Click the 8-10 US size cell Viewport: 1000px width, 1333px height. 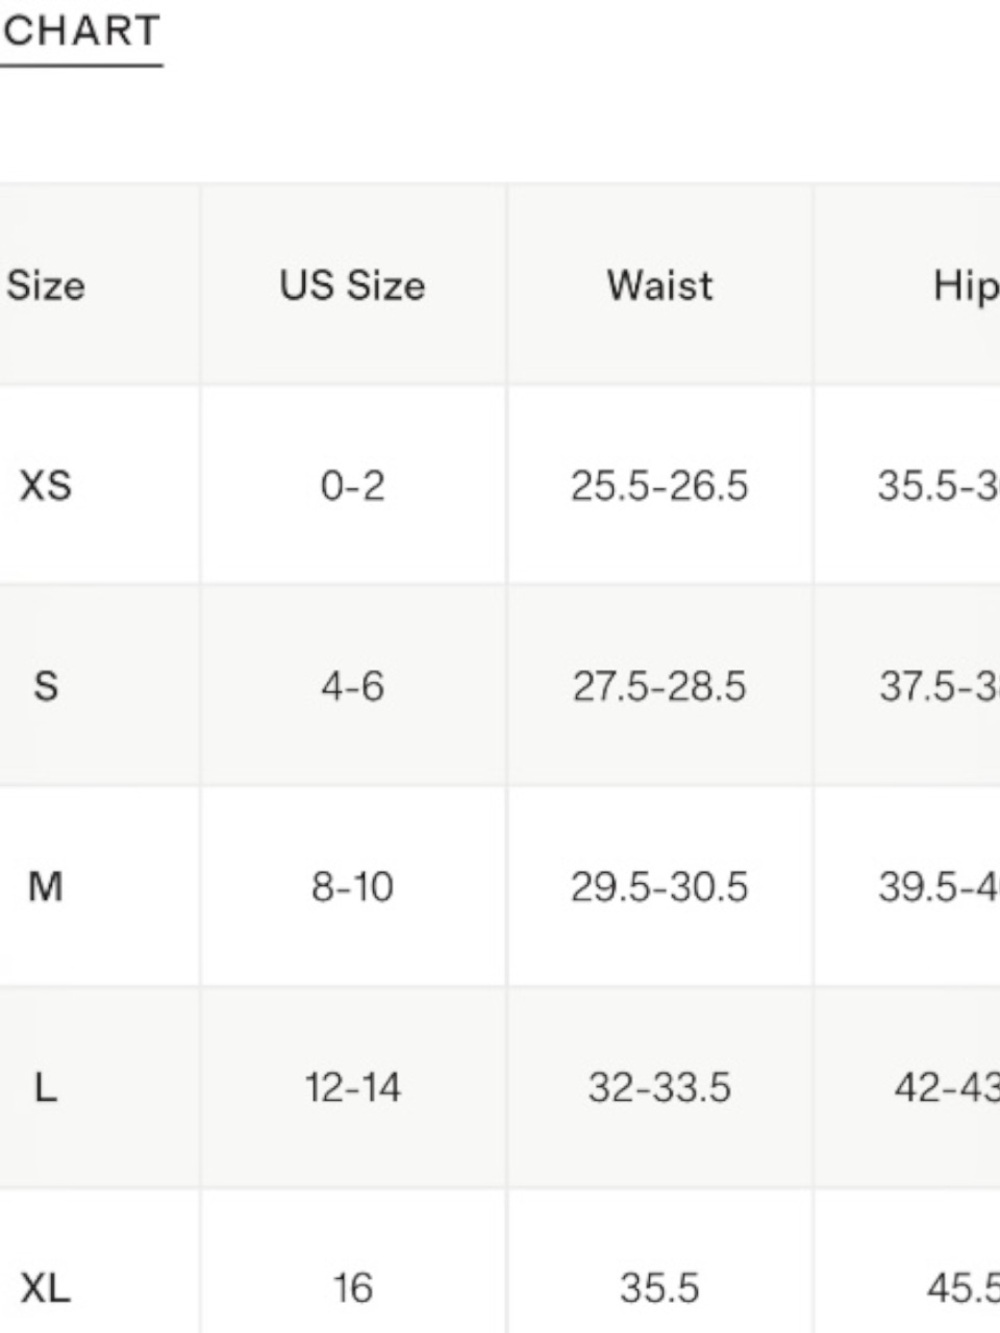pos(352,886)
